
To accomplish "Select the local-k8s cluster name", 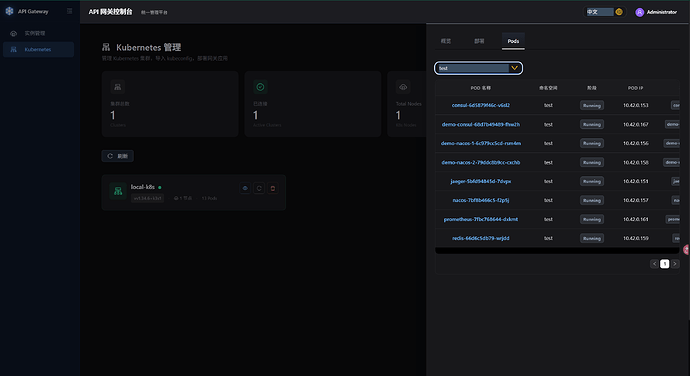I will point(143,187).
